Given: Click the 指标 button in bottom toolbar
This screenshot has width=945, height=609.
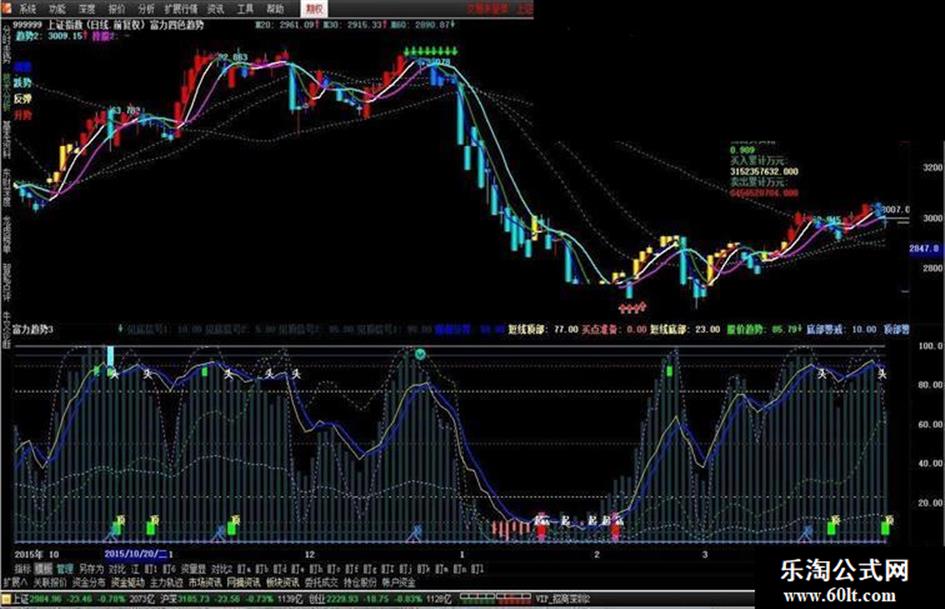Looking at the screenshot, I should [x=23, y=569].
